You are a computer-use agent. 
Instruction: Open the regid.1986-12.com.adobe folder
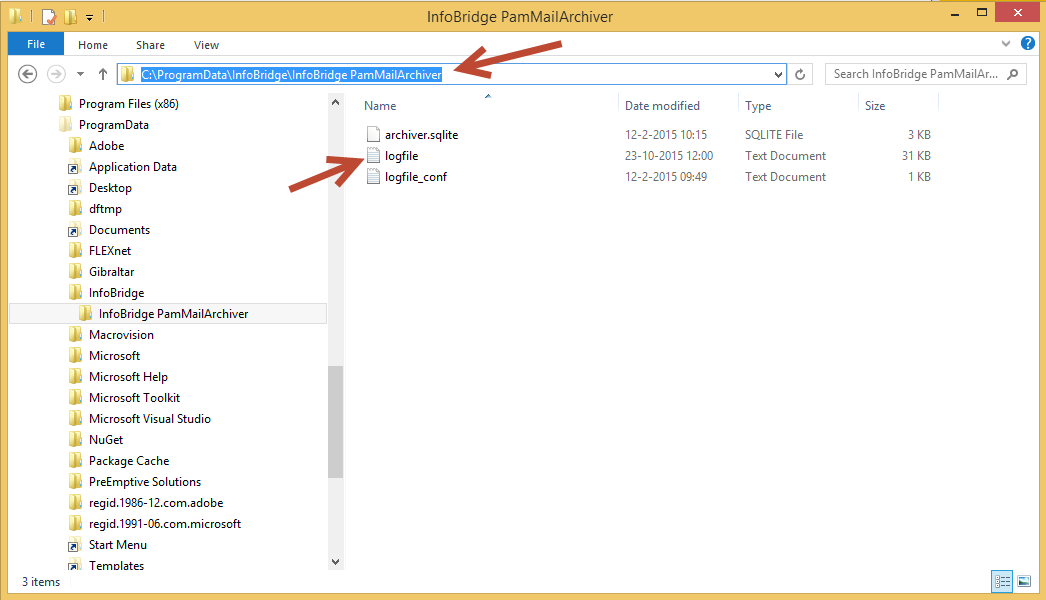tap(155, 503)
